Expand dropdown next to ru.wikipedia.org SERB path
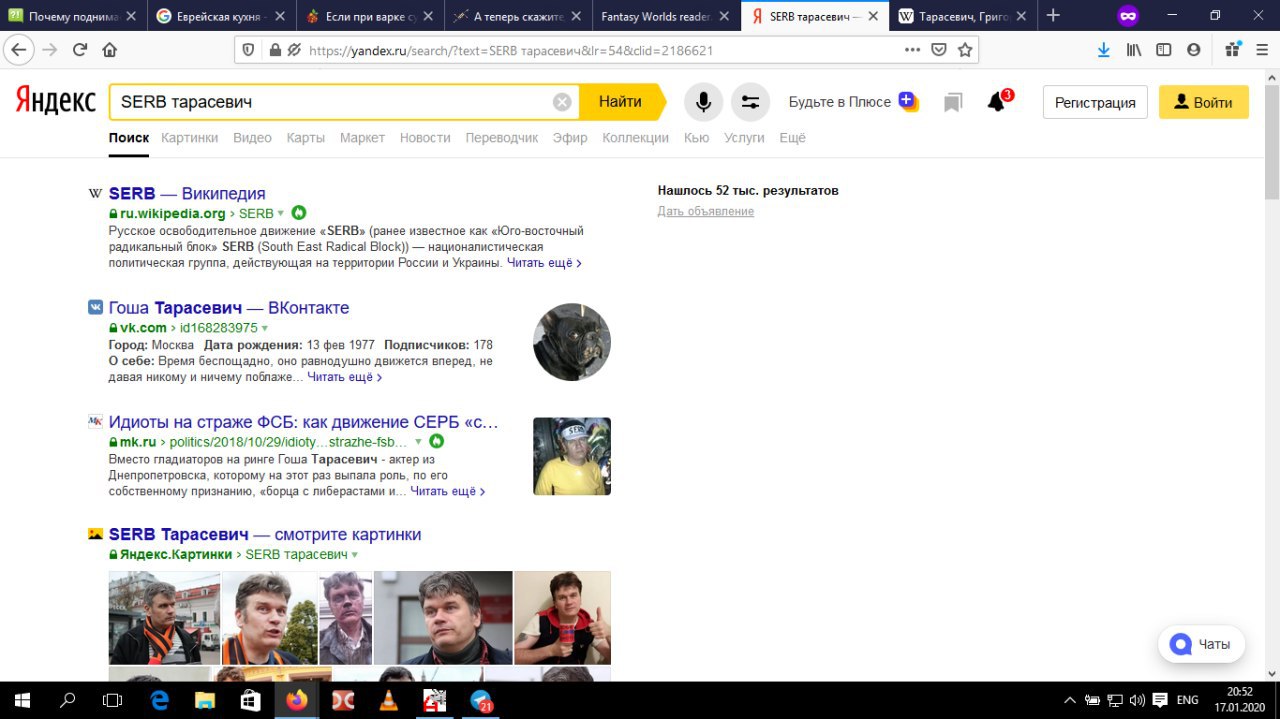 click(281, 213)
